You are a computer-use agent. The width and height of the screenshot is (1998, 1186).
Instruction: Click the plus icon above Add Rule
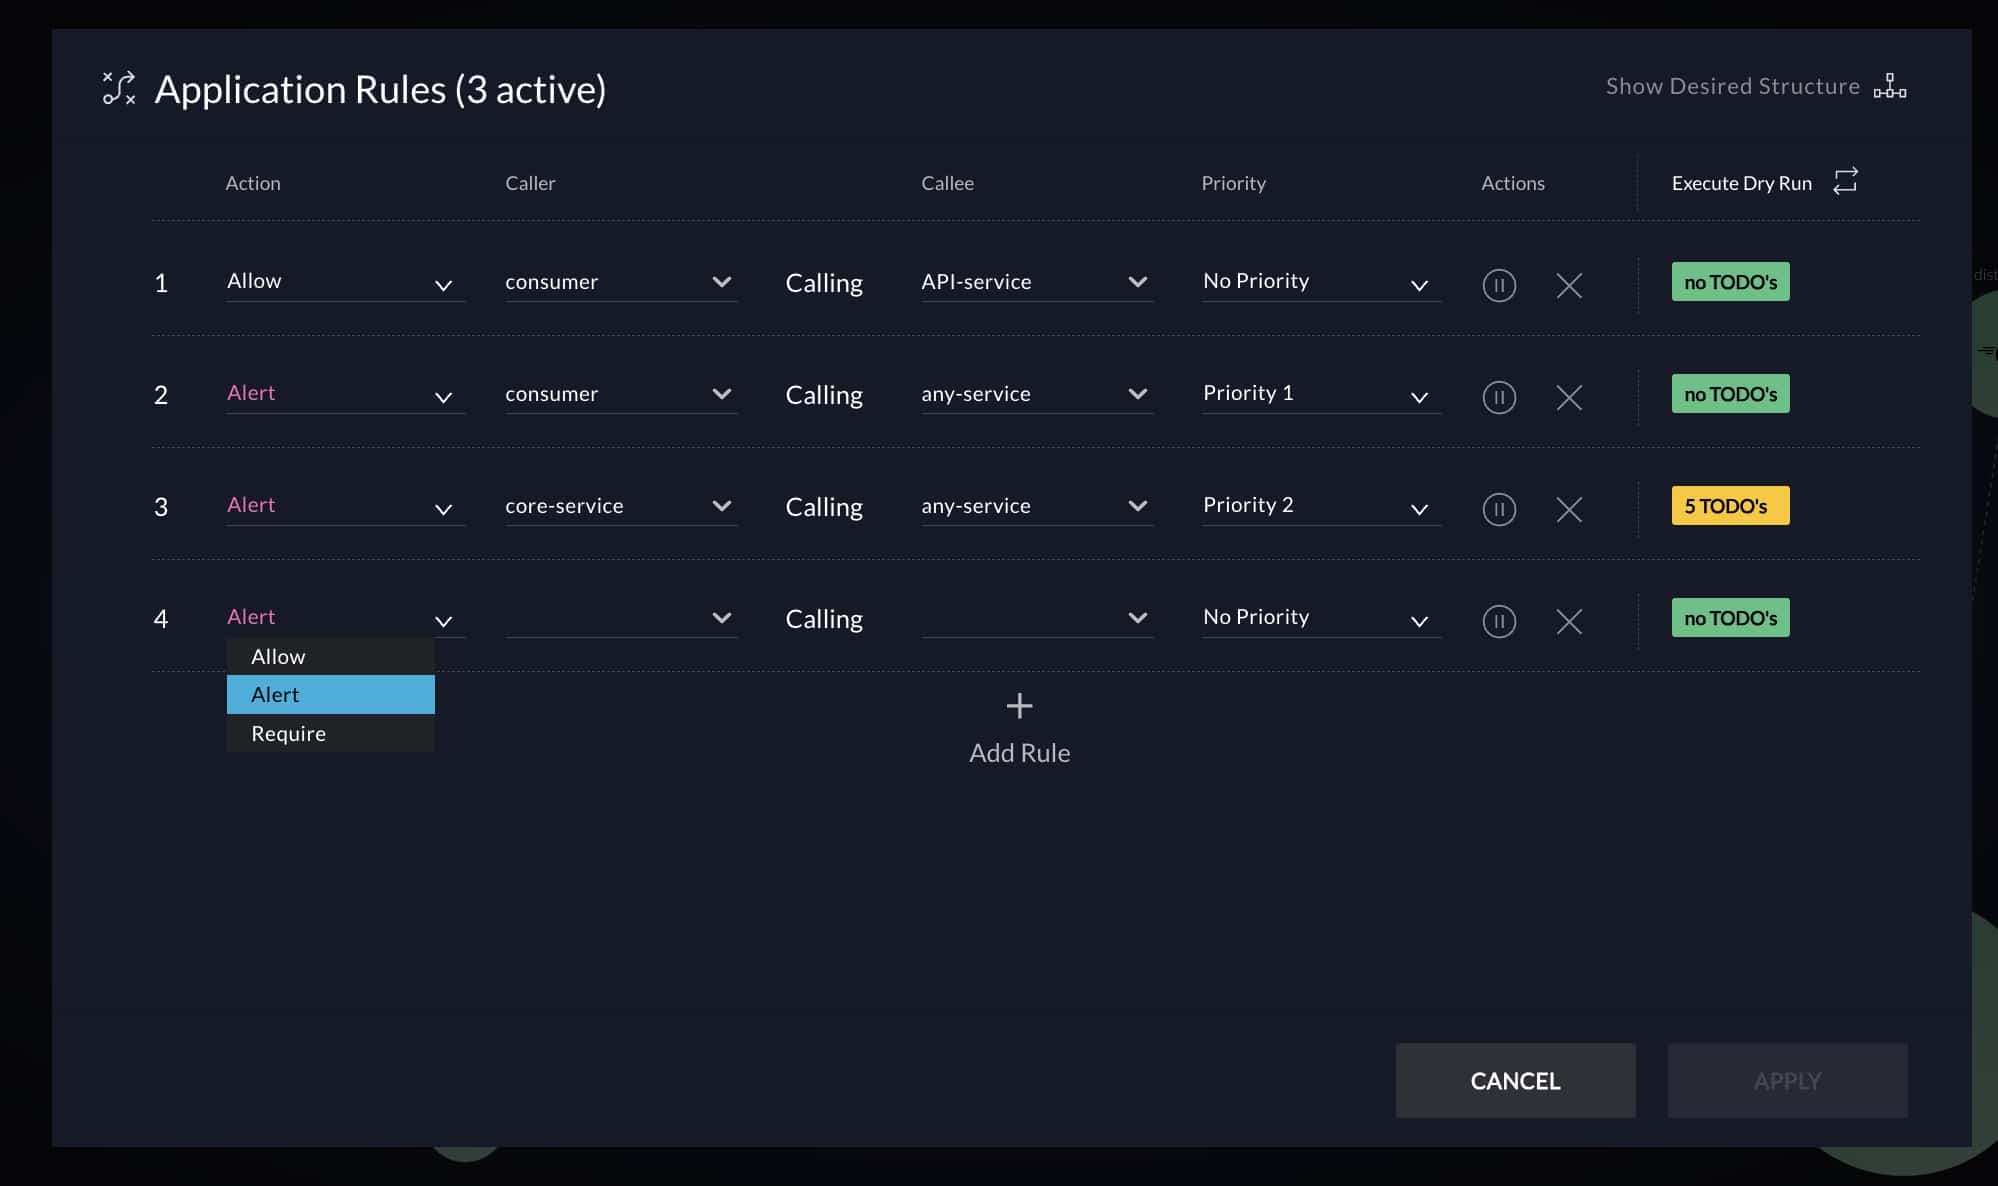click(x=1018, y=706)
